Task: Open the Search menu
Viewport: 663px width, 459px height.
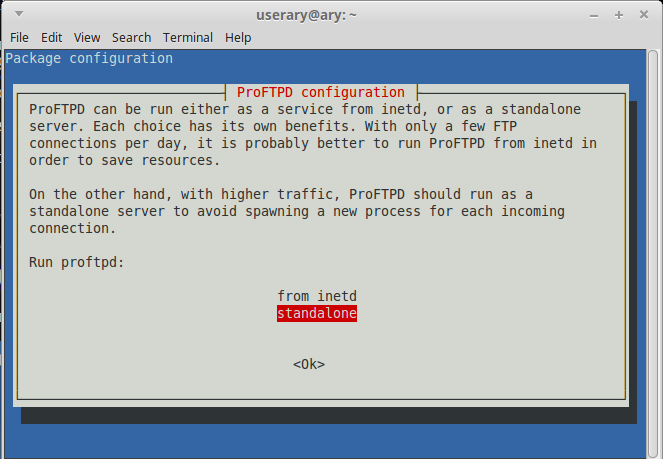Action: click(x=131, y=38)
